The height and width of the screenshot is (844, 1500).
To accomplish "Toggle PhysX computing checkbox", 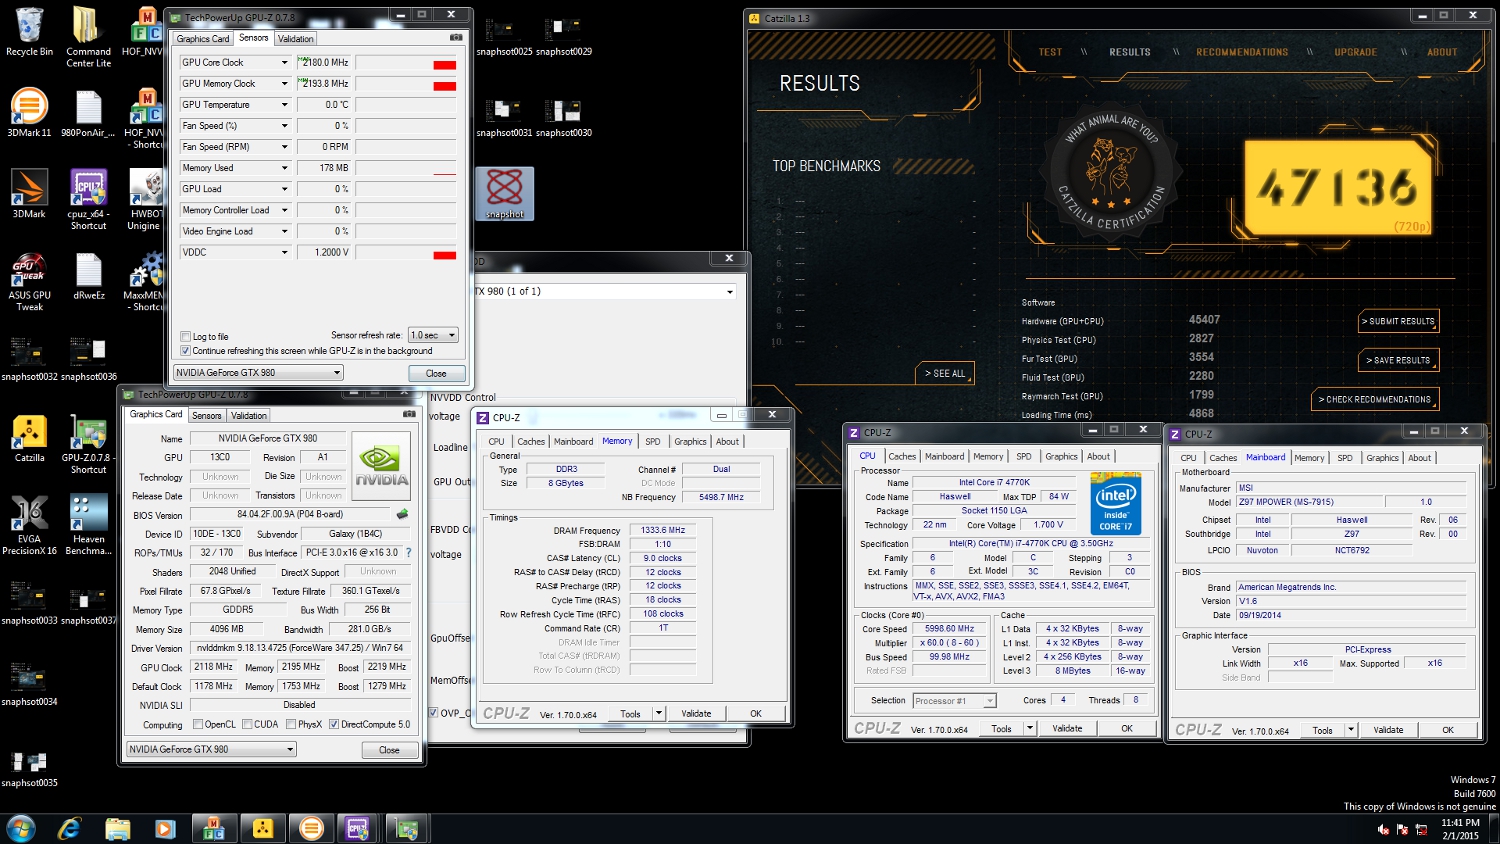I will [x=291, y=724].
